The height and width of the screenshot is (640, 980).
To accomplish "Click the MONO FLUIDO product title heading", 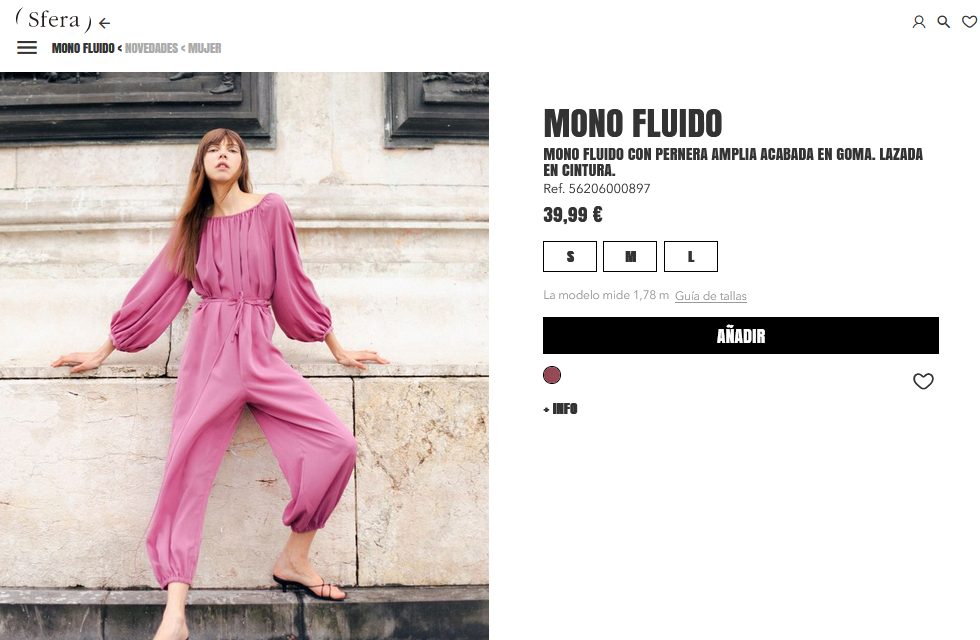I will click(x=632, y=123).
